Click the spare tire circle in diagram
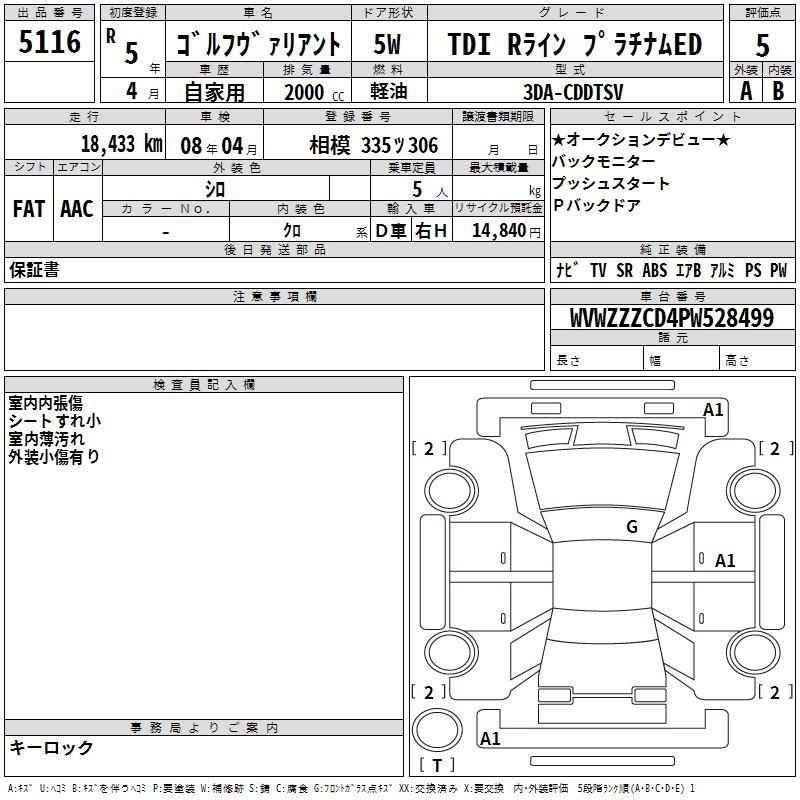Viewport: 800px width, 800px height. [x=437, y=731]
